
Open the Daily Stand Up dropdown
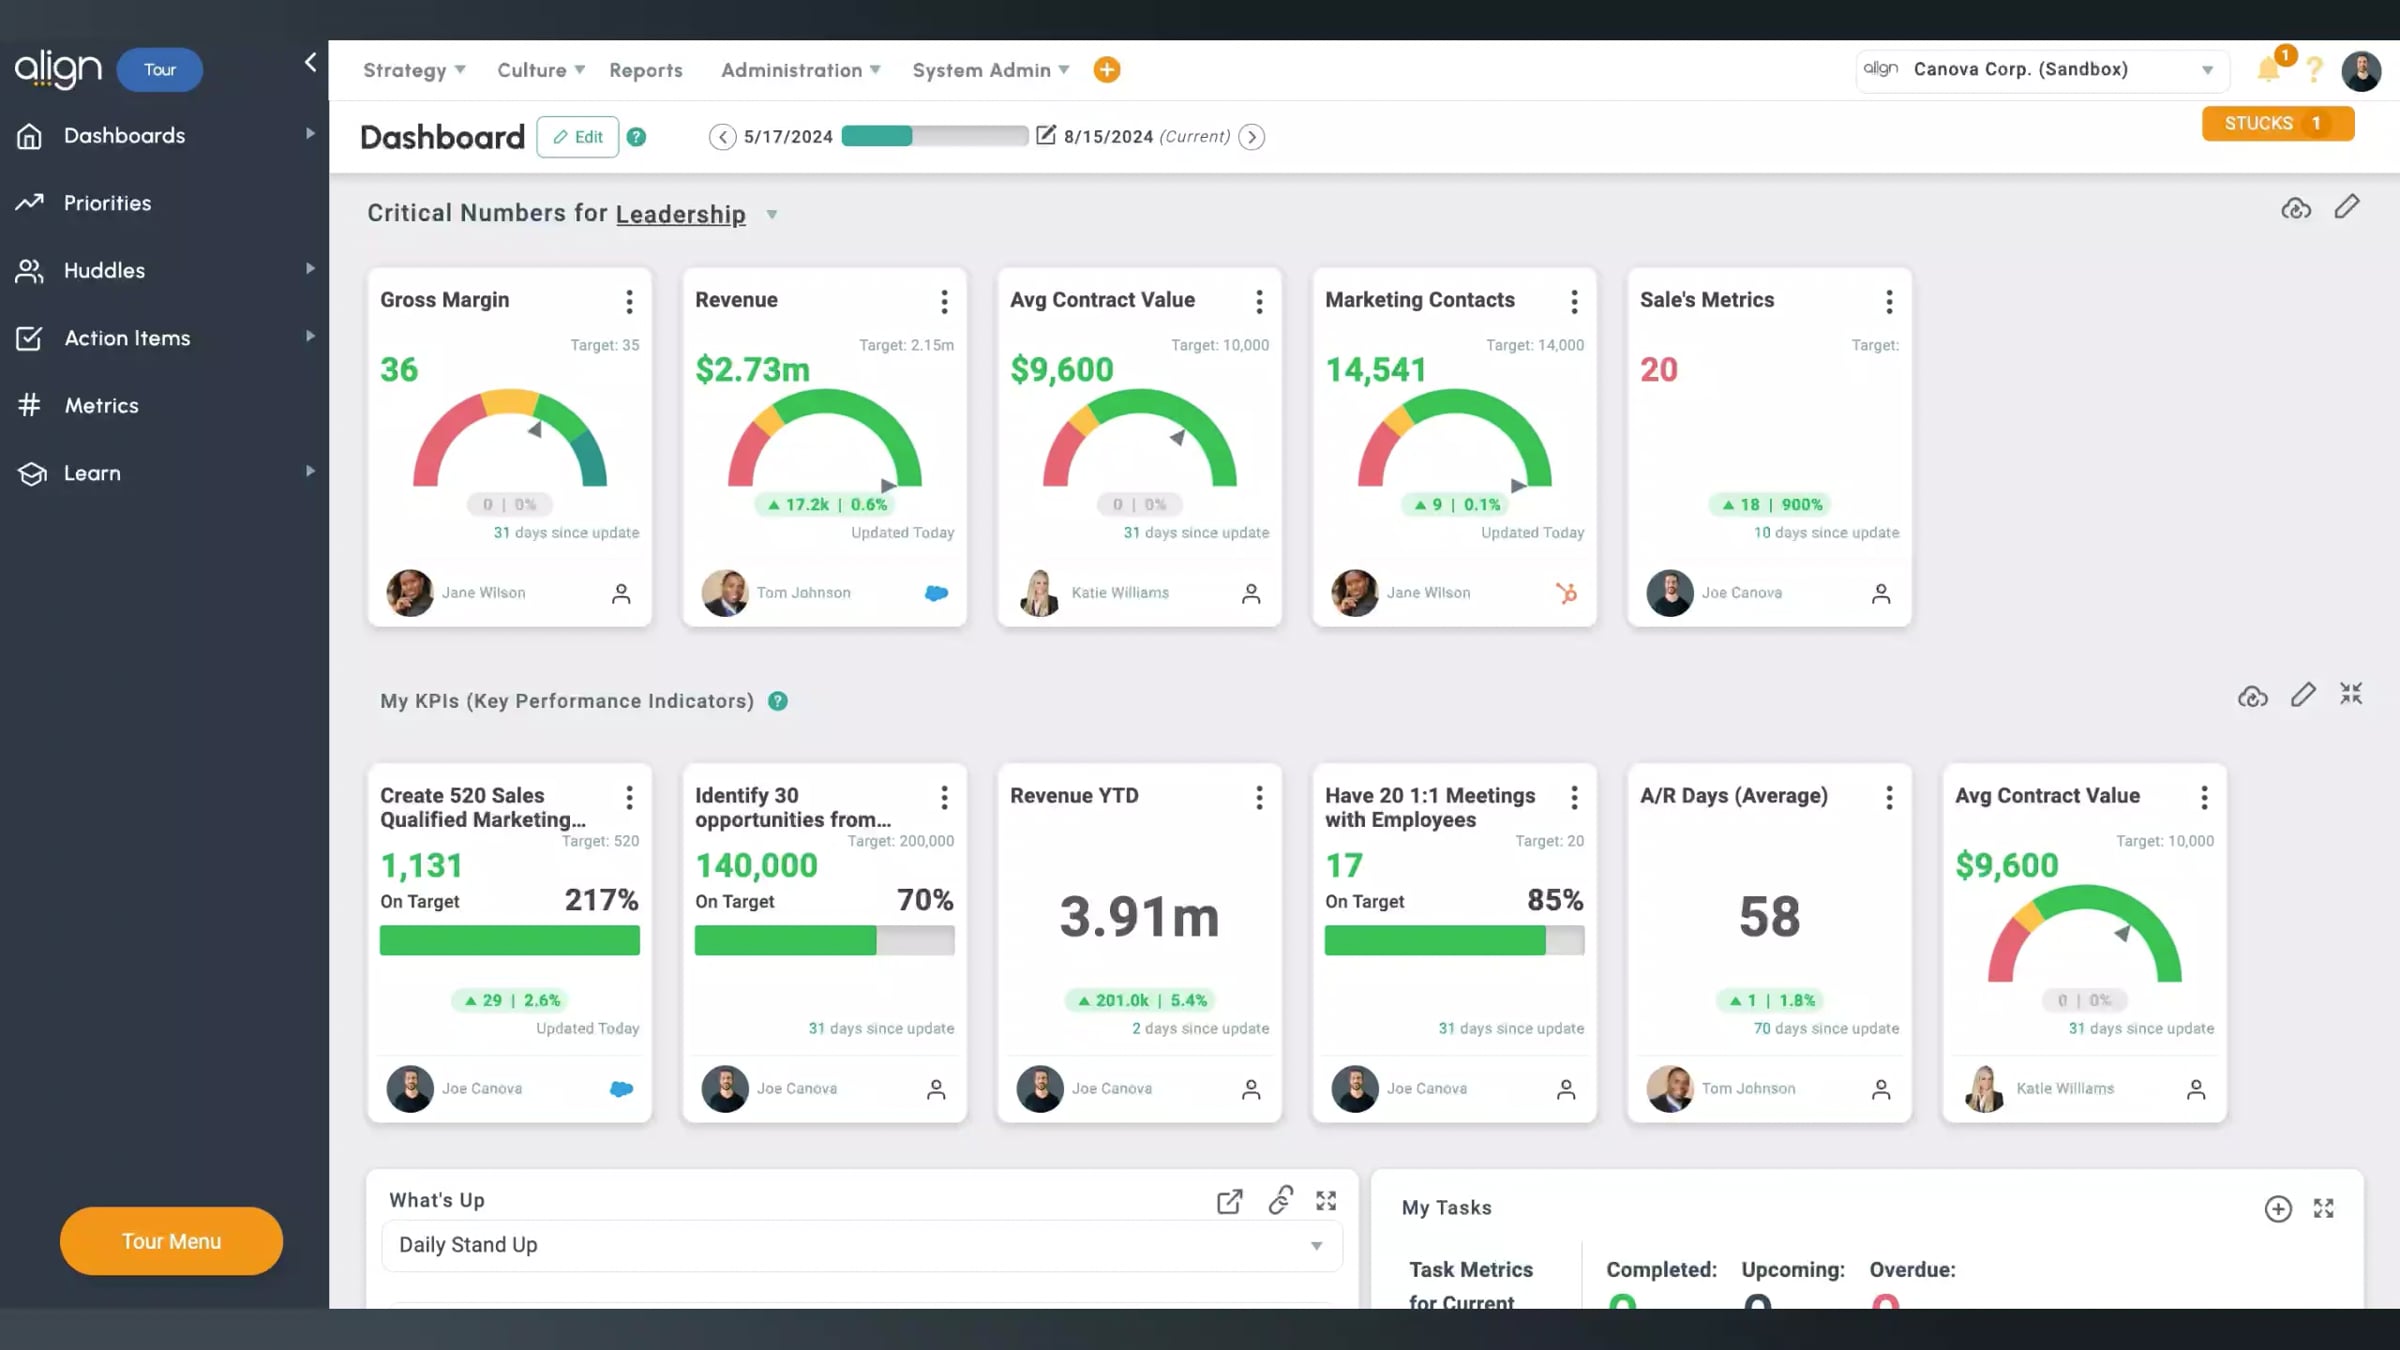click(x=861, y=1245)
